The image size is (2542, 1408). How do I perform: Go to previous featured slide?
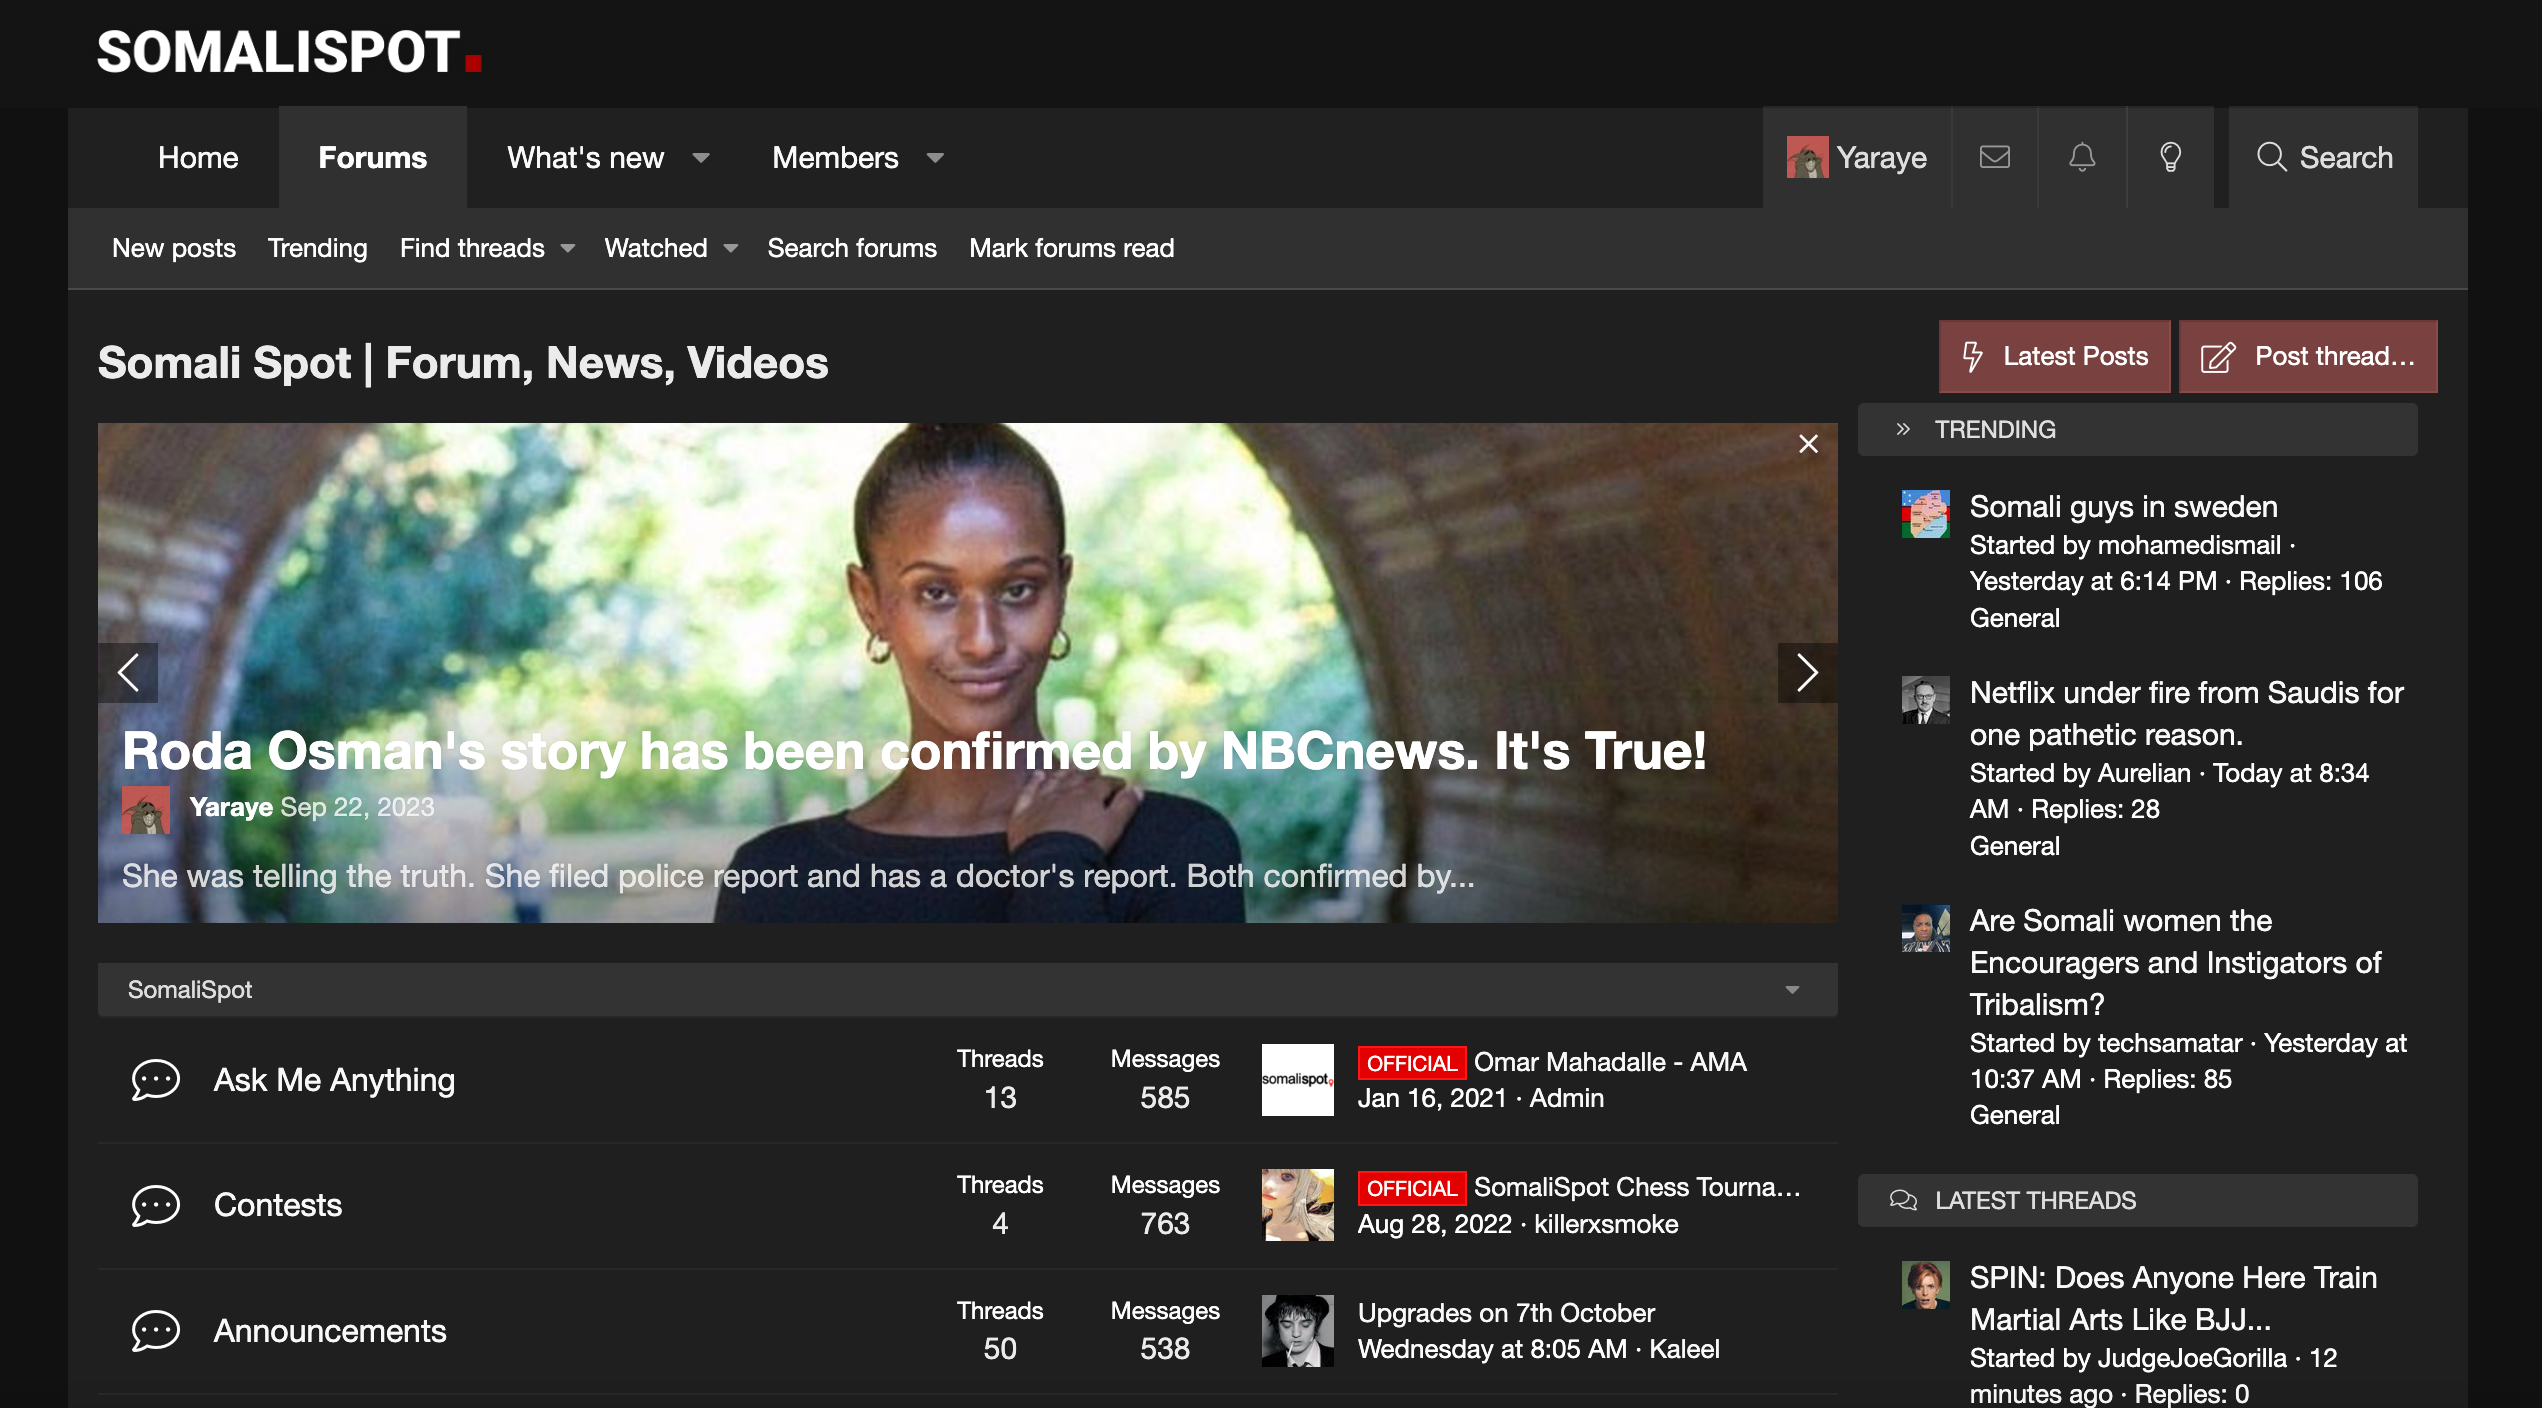(129, 672)
